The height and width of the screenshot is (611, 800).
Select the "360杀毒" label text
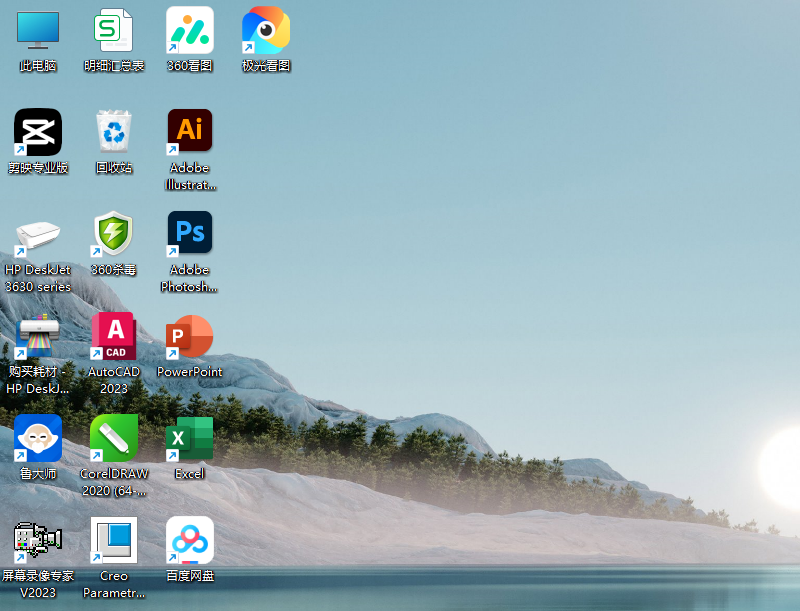(x=113, y=270)
